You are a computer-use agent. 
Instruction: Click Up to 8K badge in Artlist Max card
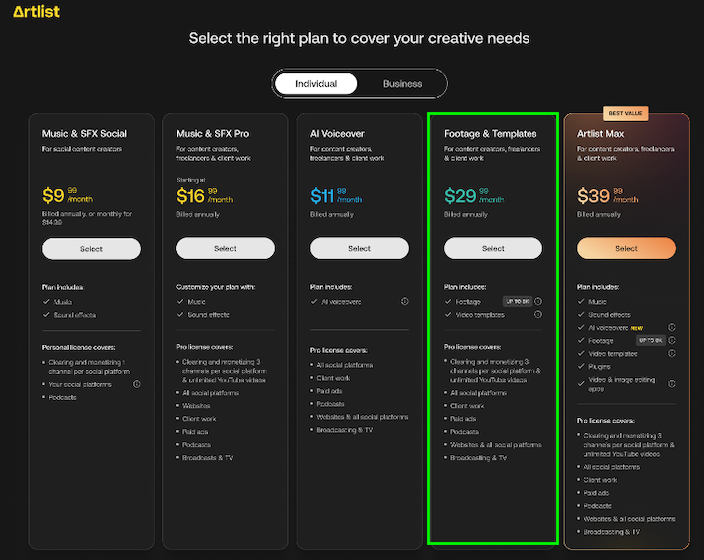pyautogui.click(x=651, y=341)
